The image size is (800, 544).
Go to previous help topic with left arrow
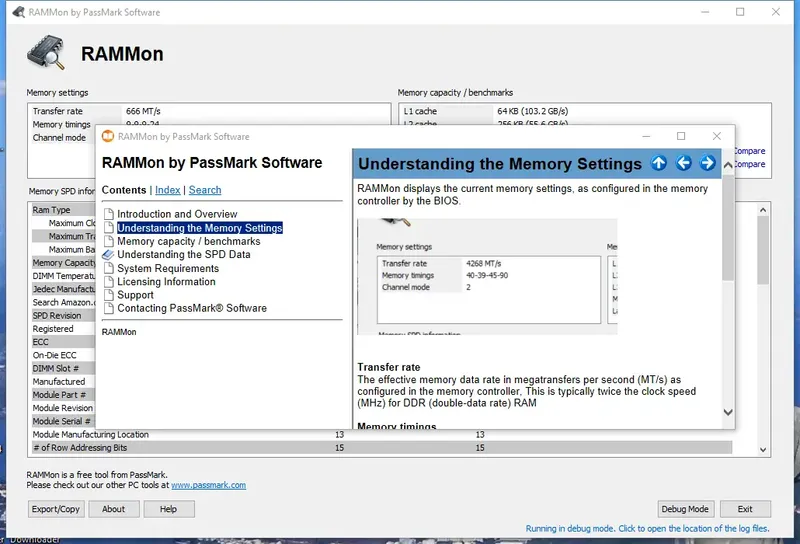tap(684, 163)
